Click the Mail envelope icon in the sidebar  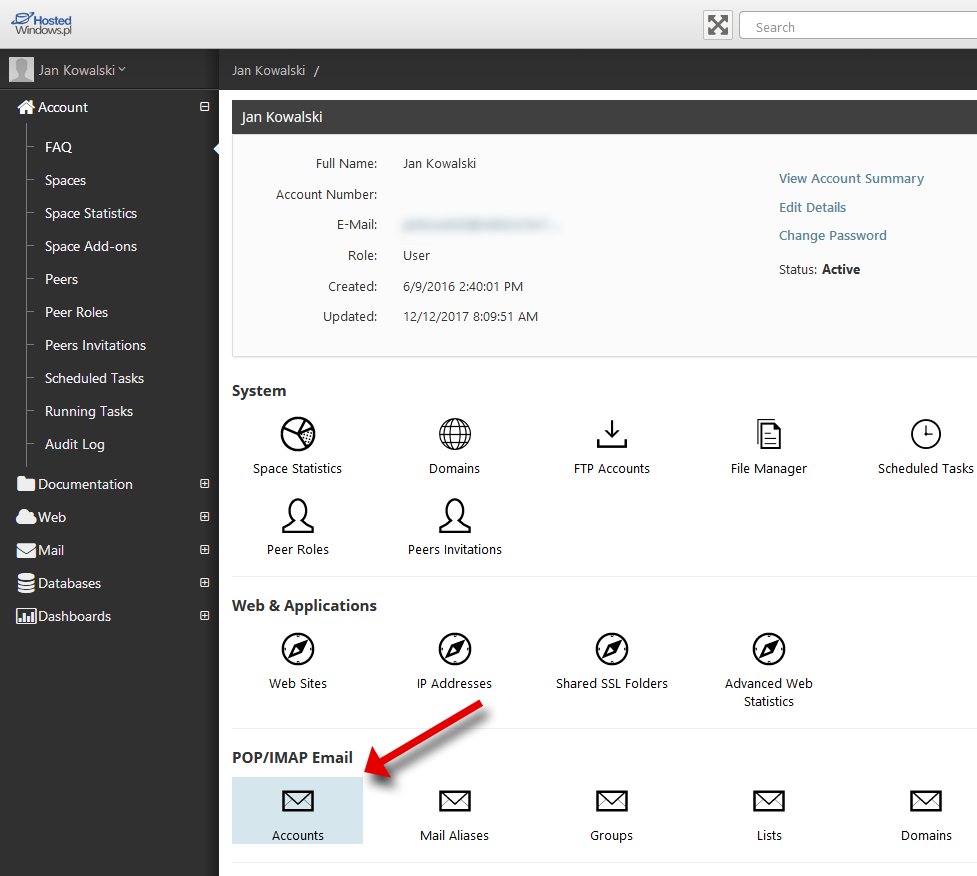click(x=26, y=550)
